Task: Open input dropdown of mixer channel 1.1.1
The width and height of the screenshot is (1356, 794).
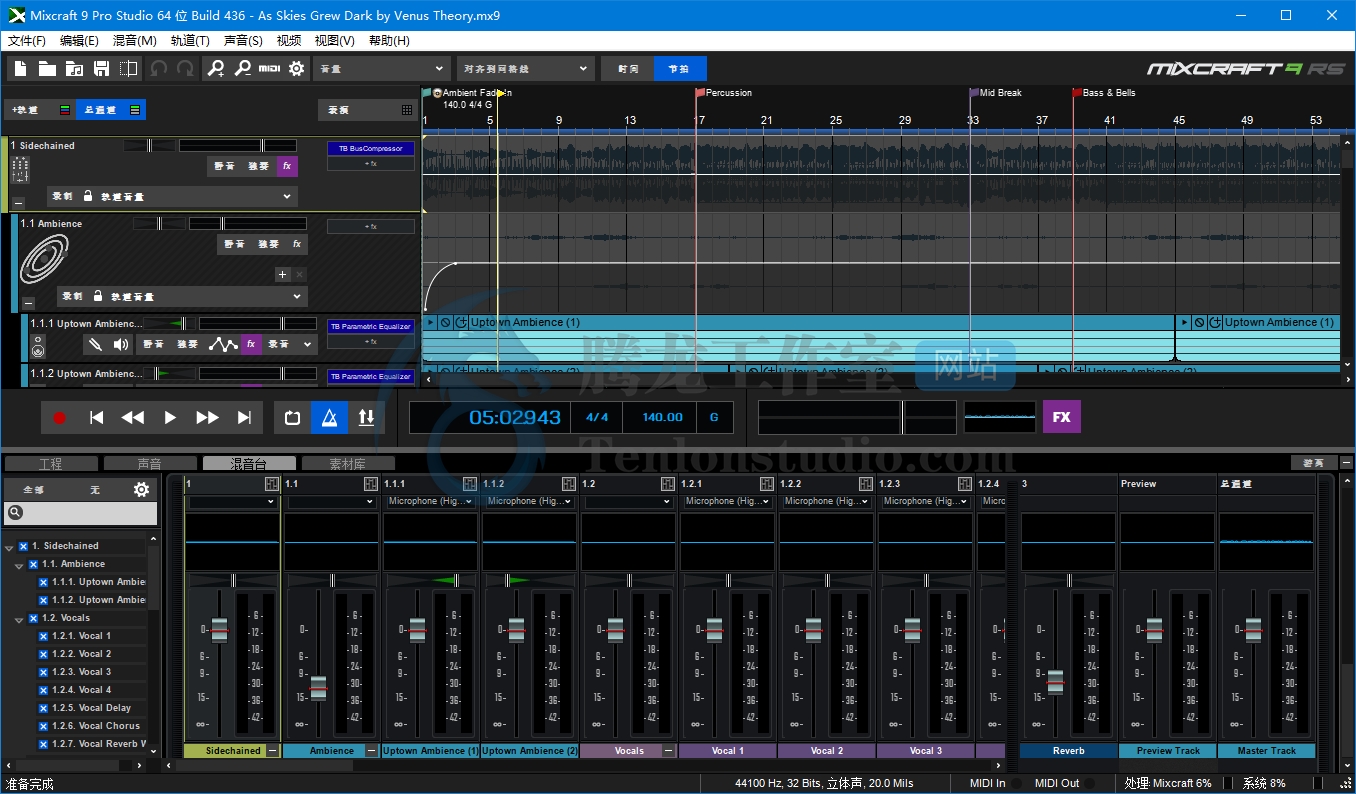Action: (430, 501)
